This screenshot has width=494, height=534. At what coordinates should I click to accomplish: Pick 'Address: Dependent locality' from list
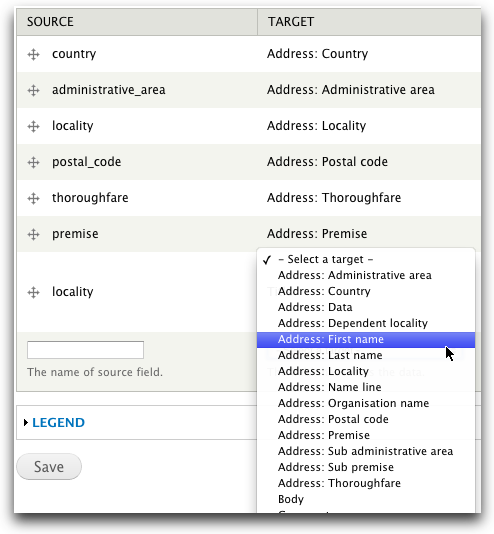pos(366,324)
